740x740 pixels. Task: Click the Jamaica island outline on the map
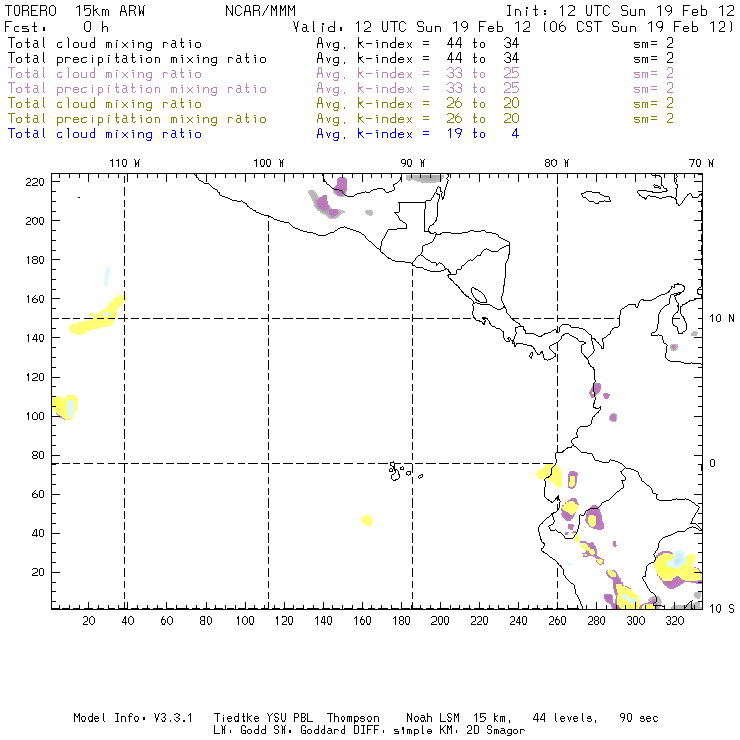click(596, 197)
